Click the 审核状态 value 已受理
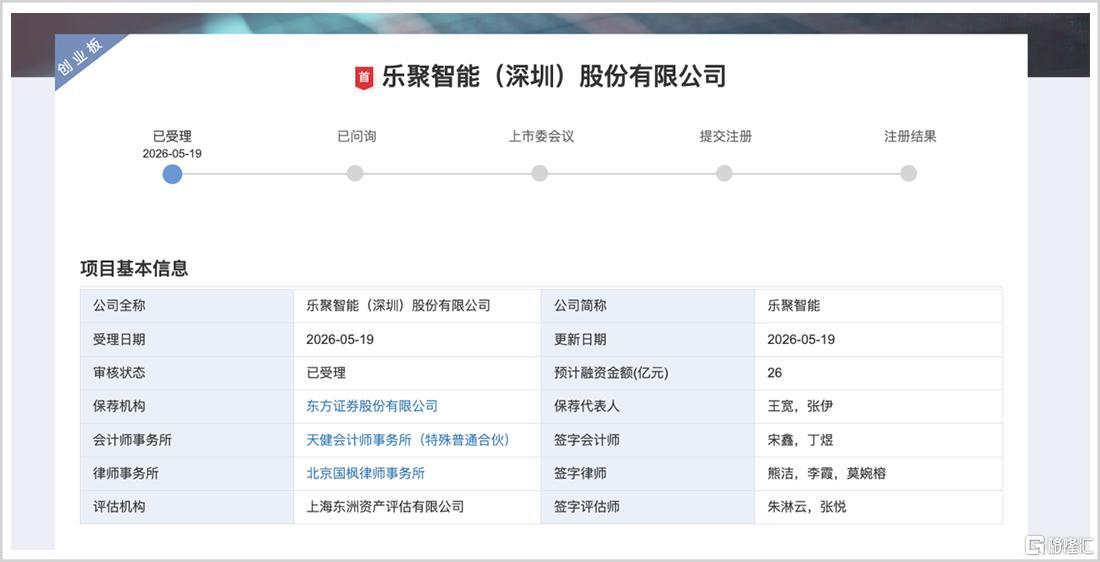Viewport: 1100px width, 562px height. 326,373
